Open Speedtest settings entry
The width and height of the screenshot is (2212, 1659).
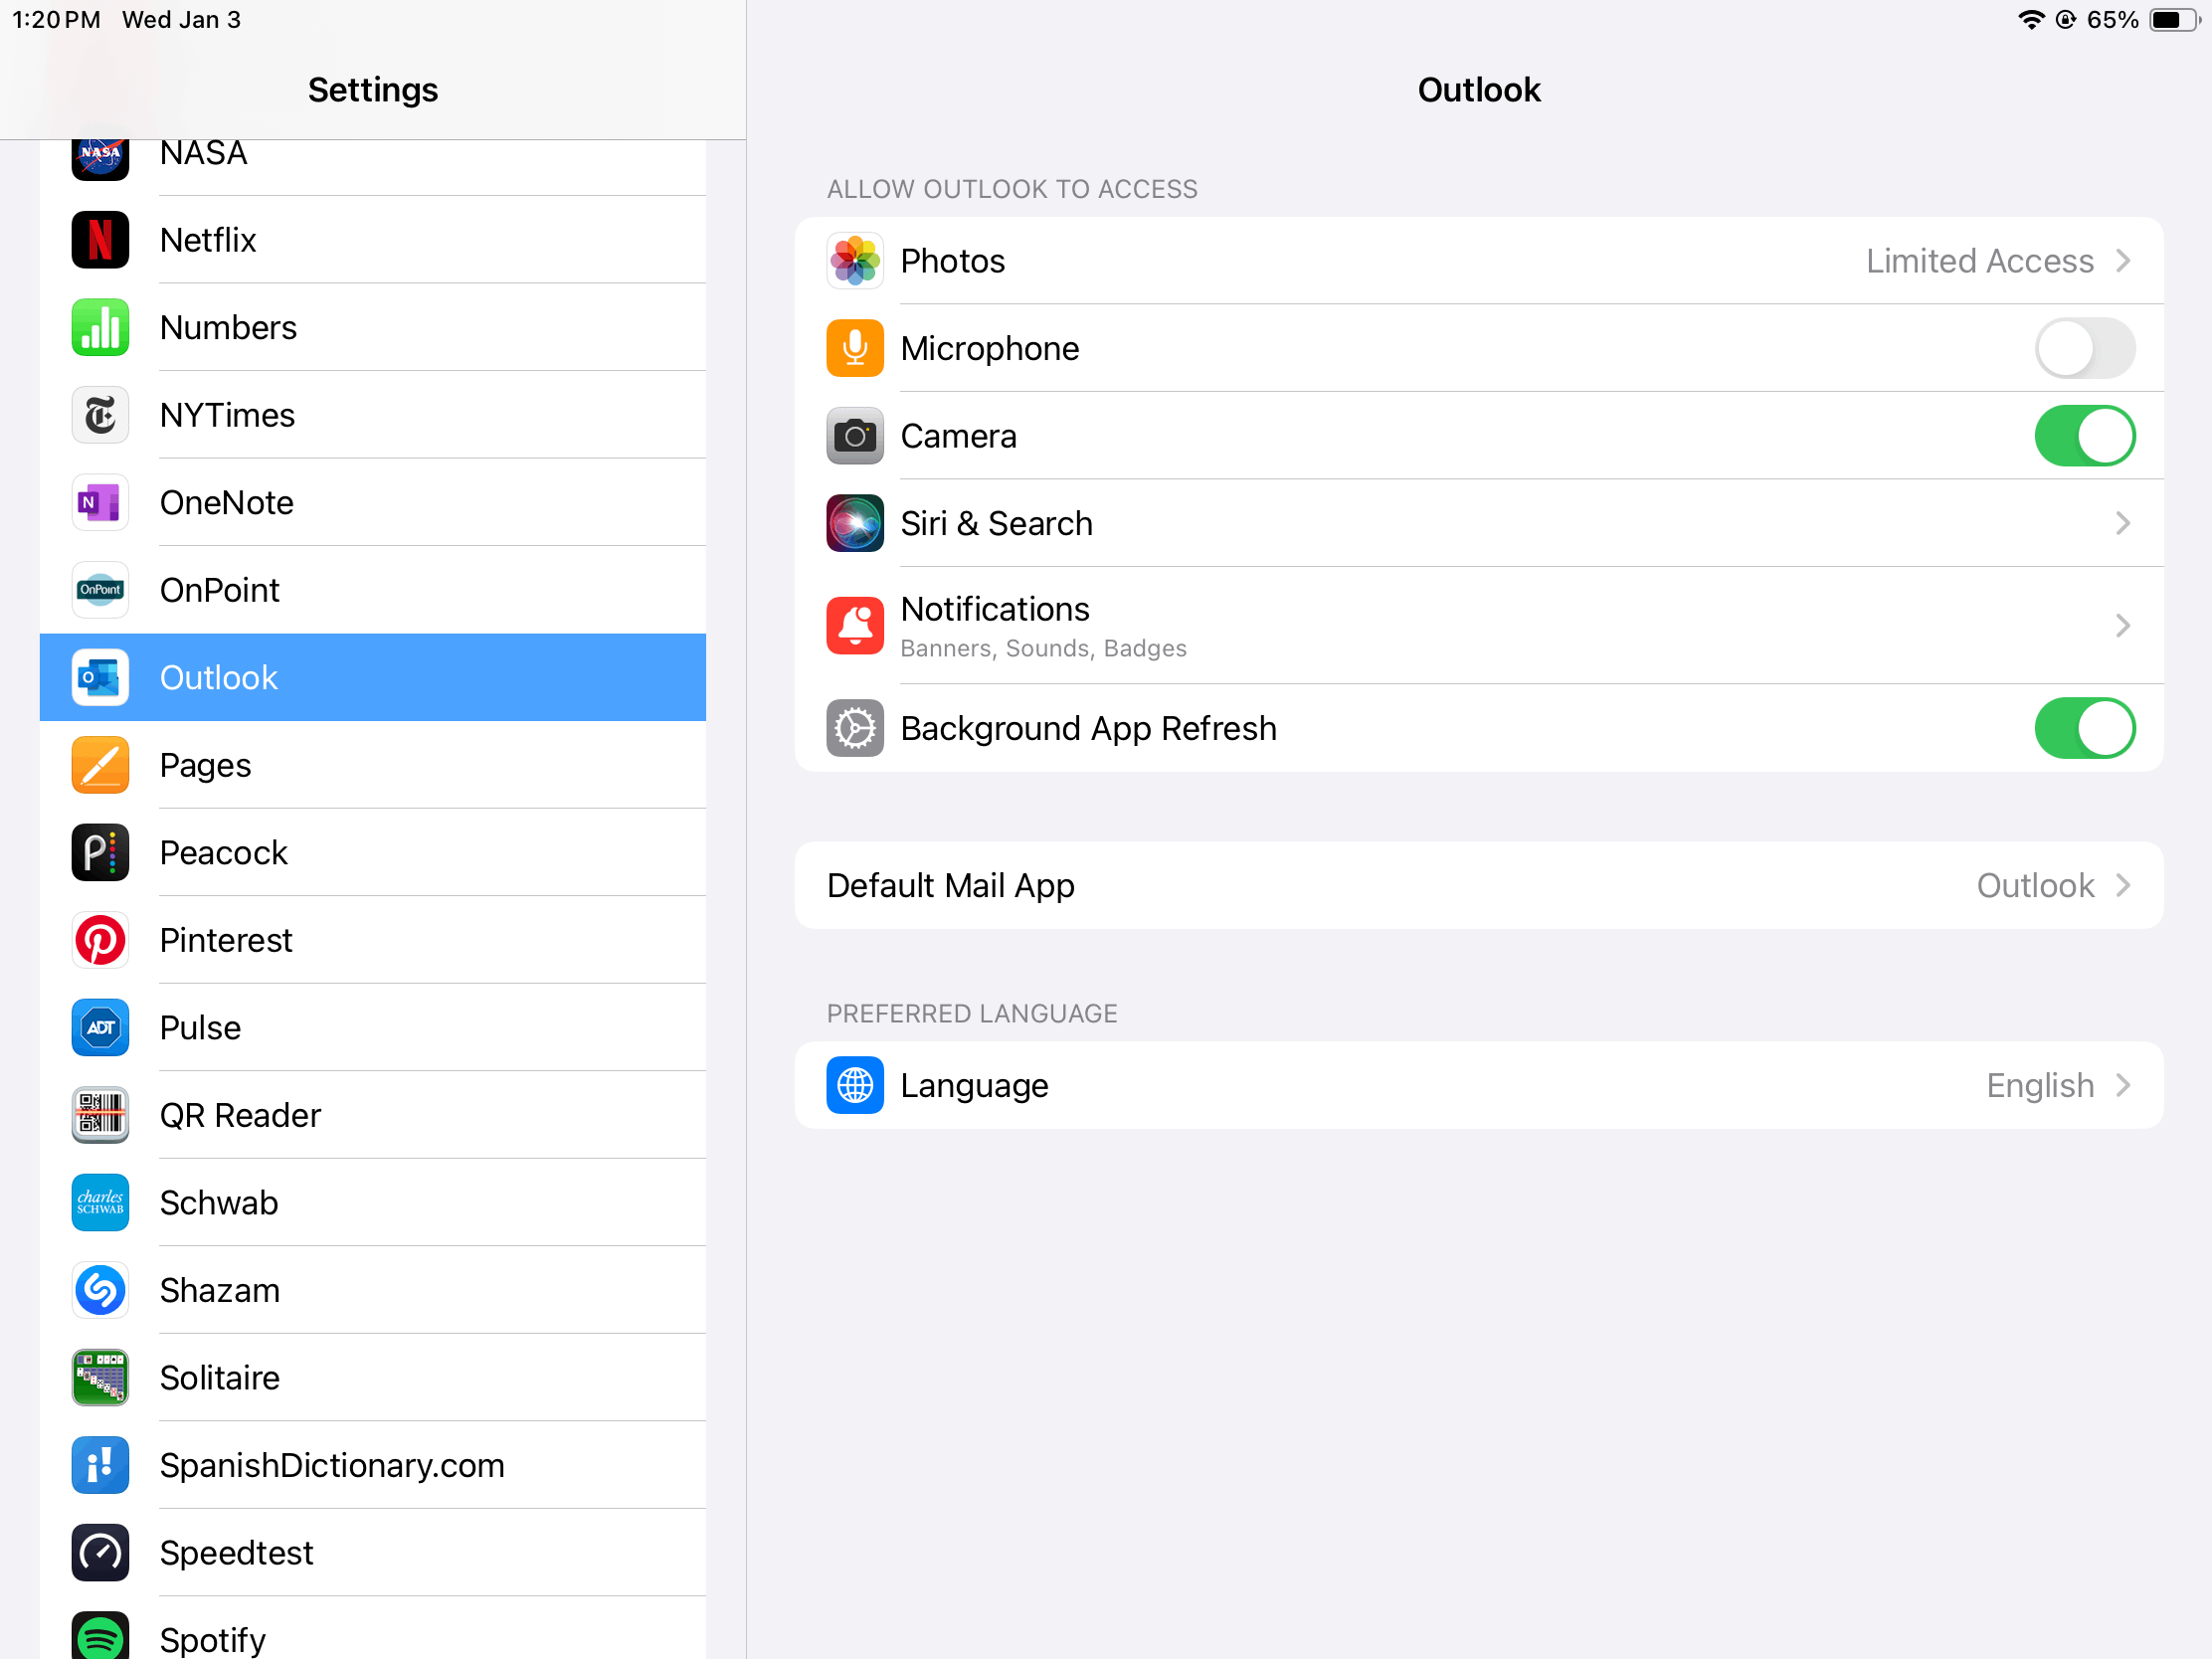(373, 1552)
